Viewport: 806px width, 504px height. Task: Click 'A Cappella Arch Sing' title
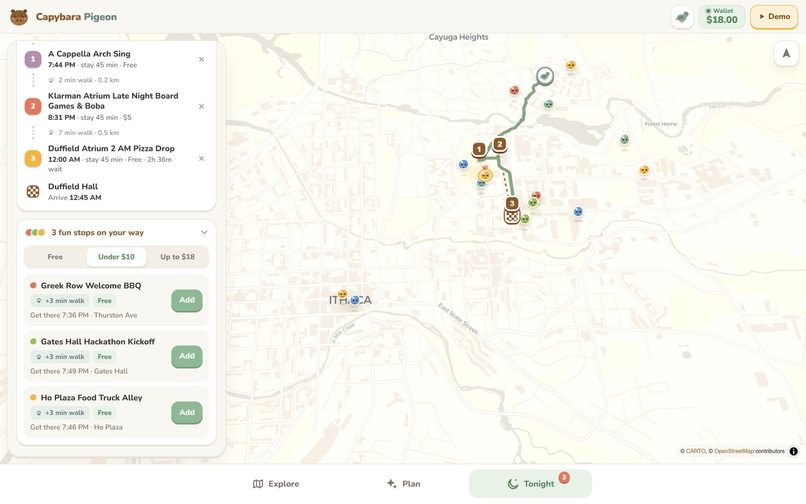pos(89,53)
